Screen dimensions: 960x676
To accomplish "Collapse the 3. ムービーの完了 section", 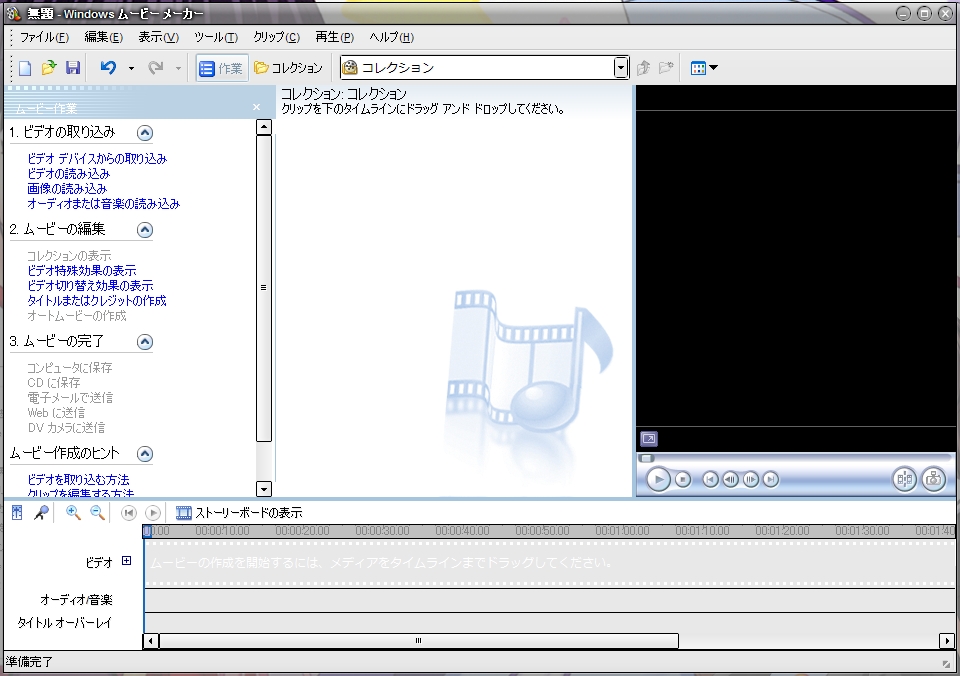I will click(x=144, y=342).
